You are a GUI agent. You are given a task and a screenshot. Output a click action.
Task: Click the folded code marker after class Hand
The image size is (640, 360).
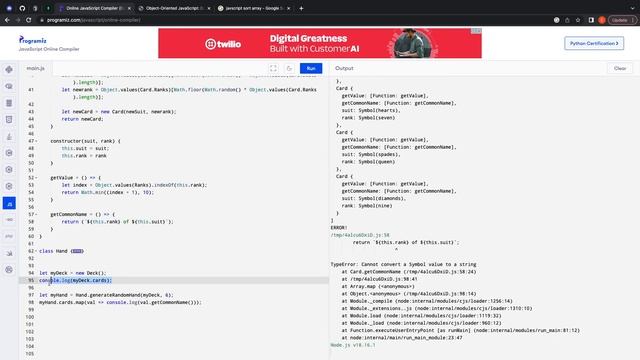point(77,251)
